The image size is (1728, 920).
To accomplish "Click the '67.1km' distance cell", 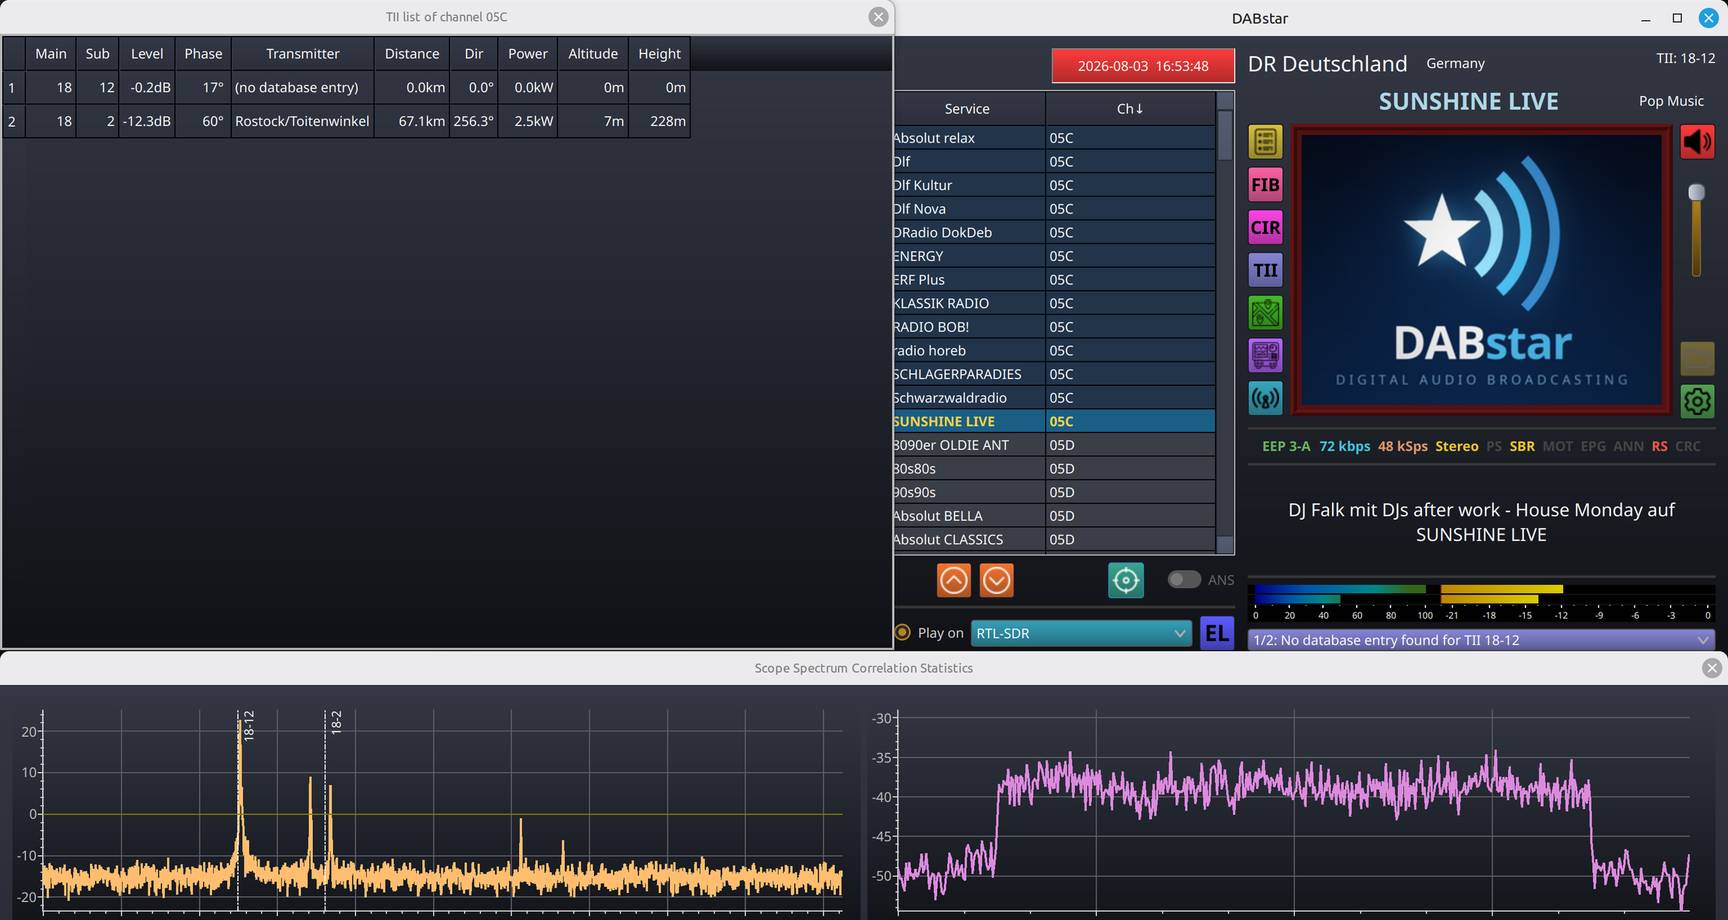I will click(412, 121).
